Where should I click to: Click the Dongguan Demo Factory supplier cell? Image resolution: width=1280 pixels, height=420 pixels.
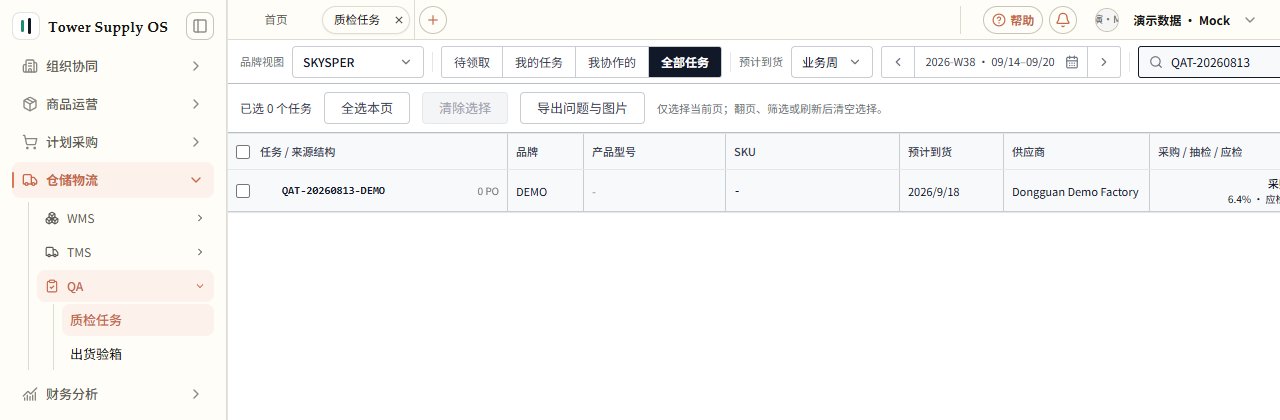[x=1075, y=192]
